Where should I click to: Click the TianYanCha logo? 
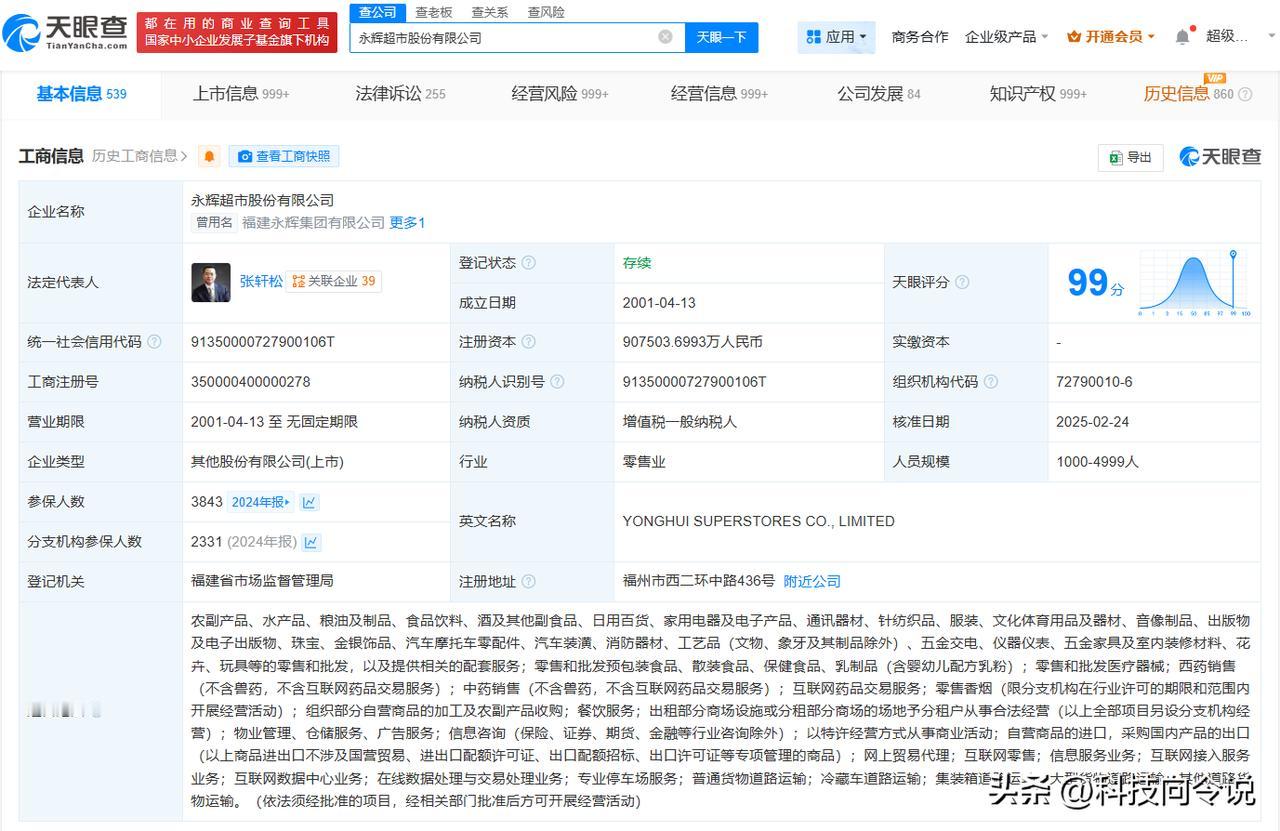[x=66, y=33]
